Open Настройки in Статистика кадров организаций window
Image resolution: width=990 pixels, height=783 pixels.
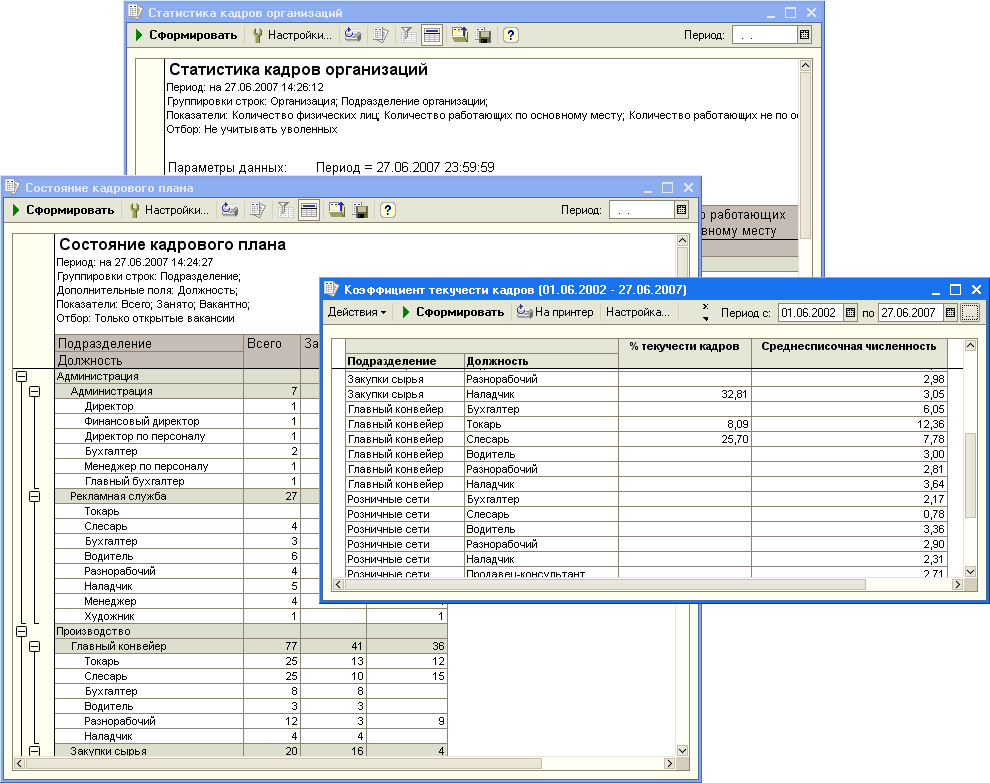(x=292, y=35)
